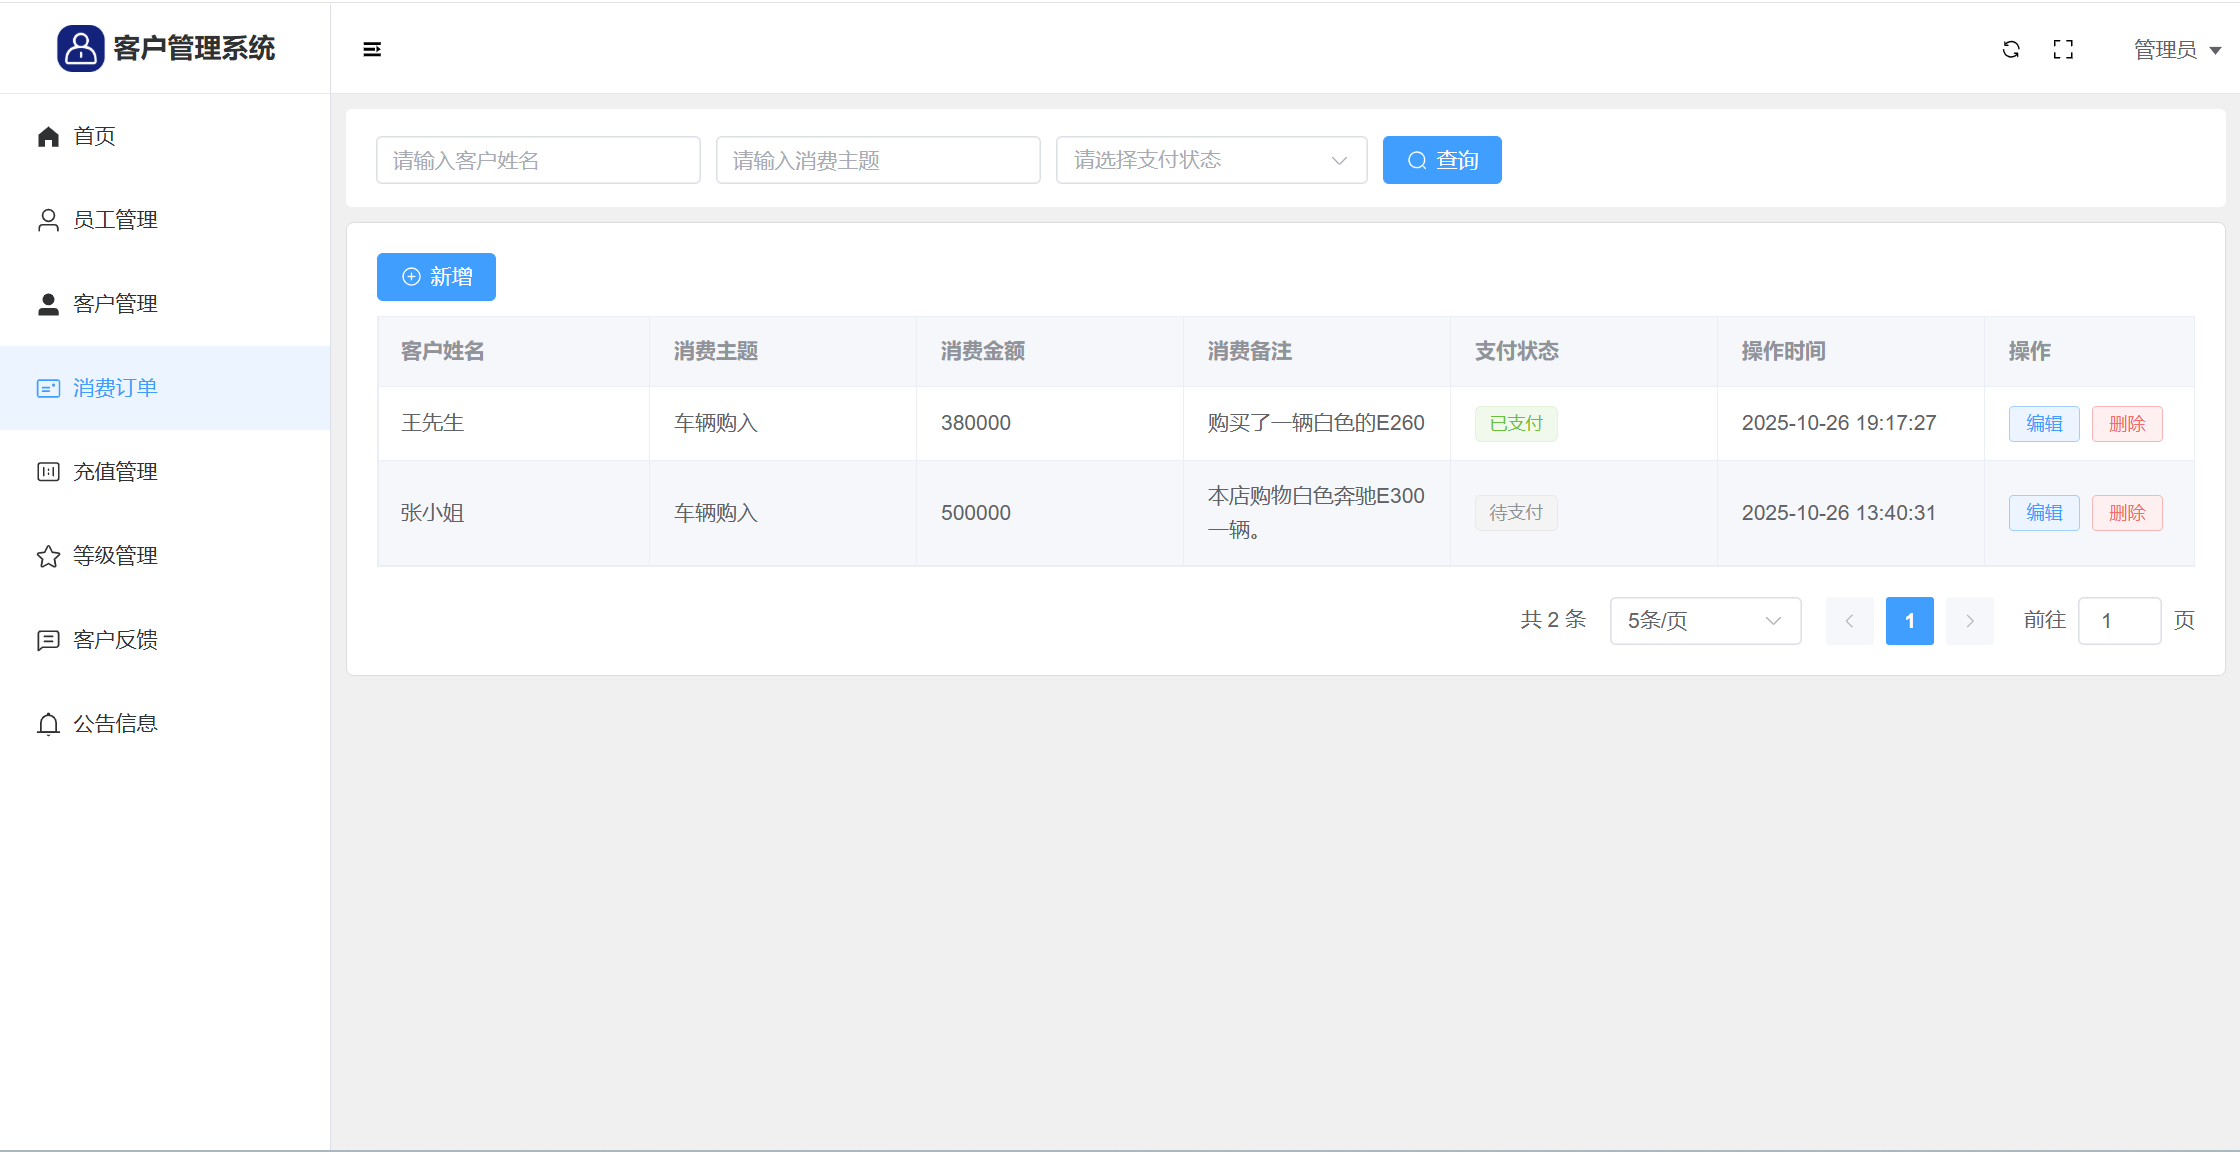Image resolution: width=2240 pixels, height=1152 pixels.
Task: Edit the 王先生 order row
Action: (x=2043, y=424)
